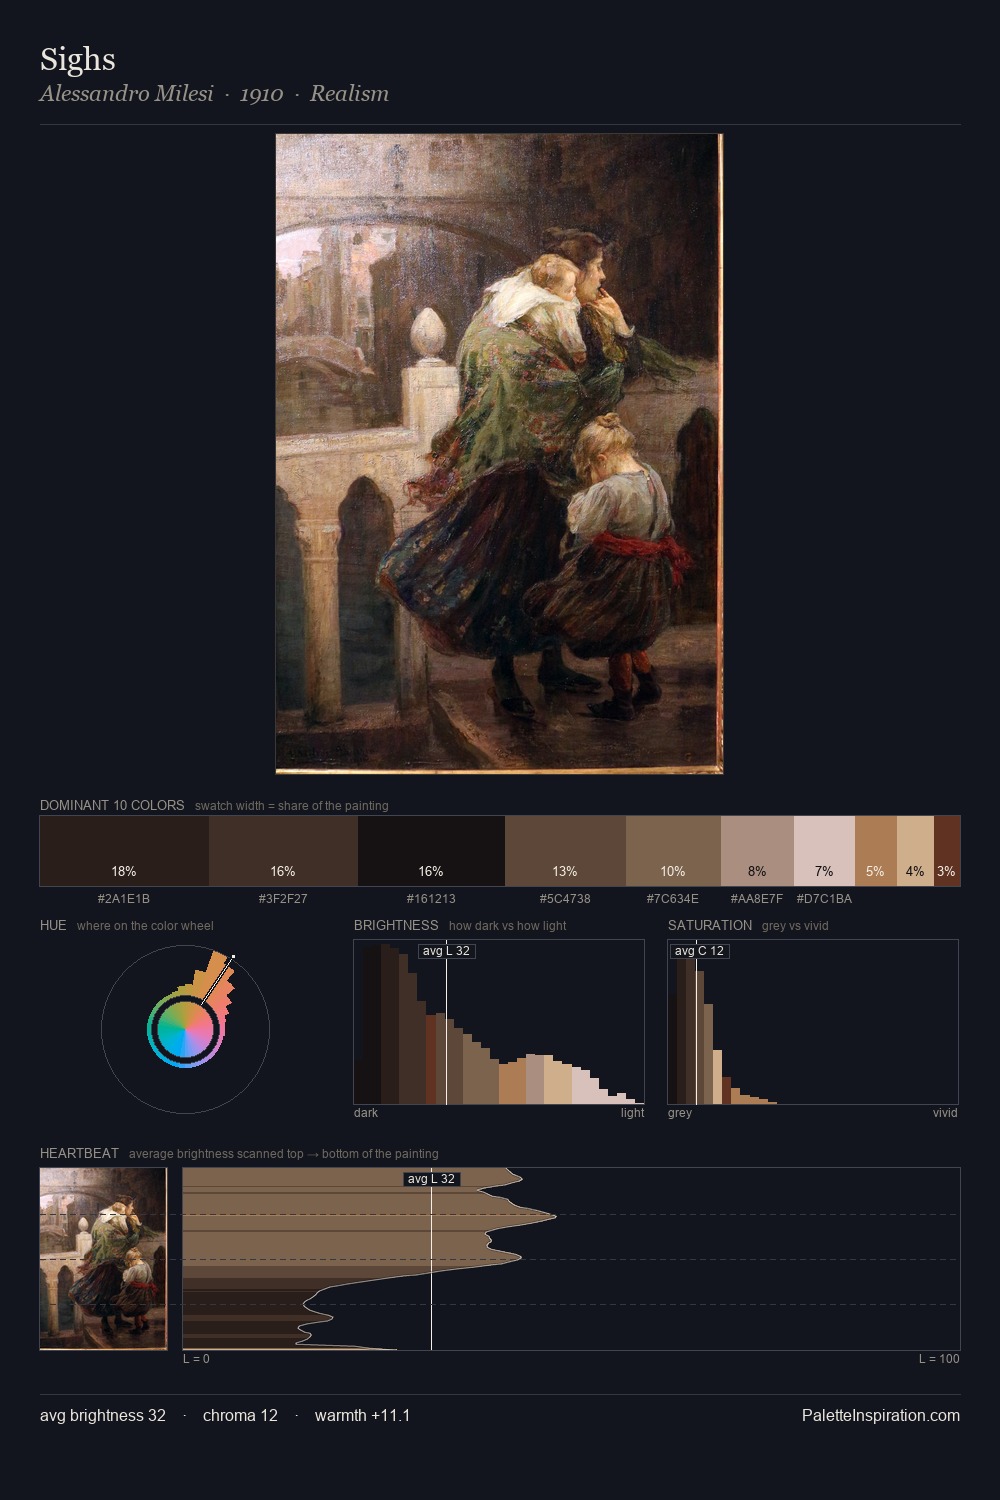Image resolution: width=1000 pixels, height=1500 pixels.
Task: Click the hex code '#D7C1BA'
Action: click(824, 899)
